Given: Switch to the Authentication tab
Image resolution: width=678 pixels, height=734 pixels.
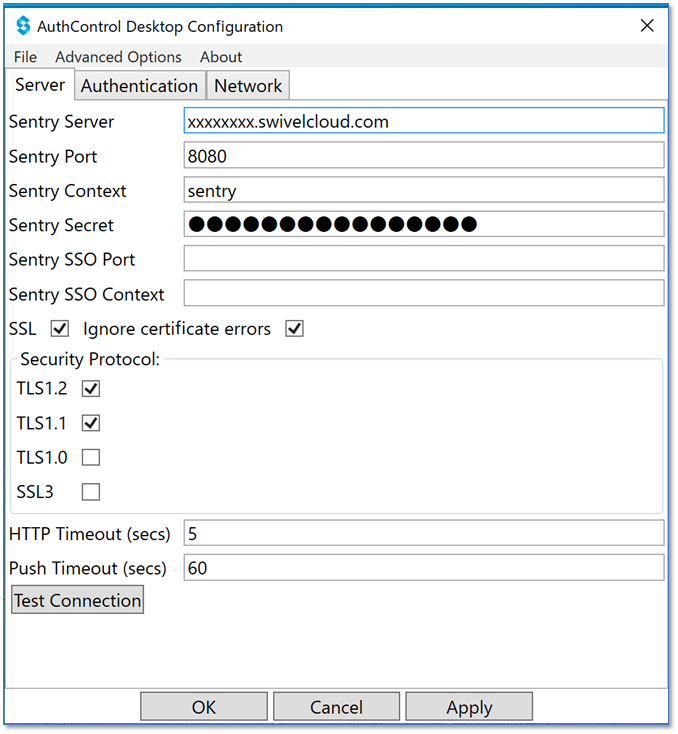Looking at the screenshot, I should click(140, 86).
